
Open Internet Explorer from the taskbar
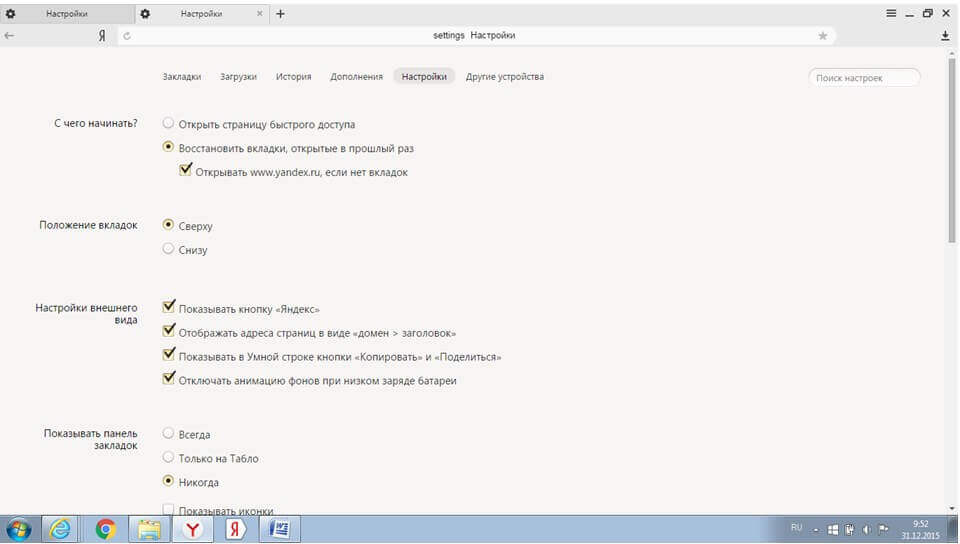pyautogui.click(x=62, y=529)
